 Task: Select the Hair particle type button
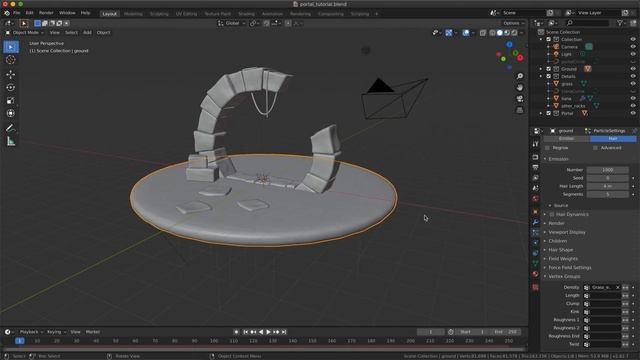613,139
